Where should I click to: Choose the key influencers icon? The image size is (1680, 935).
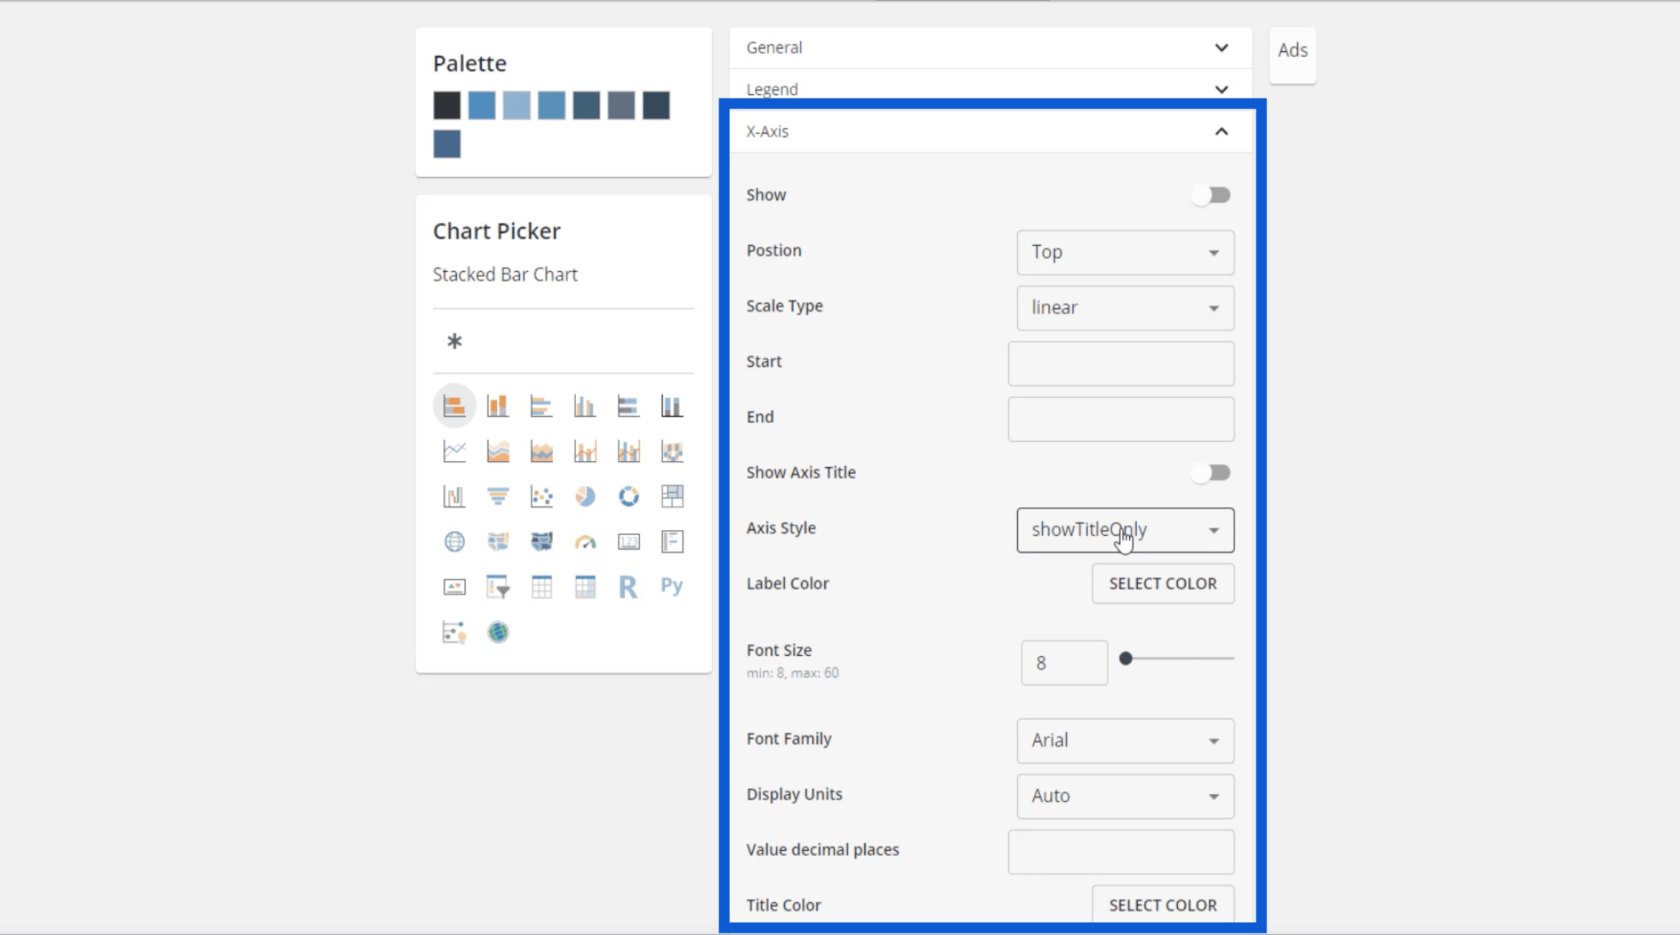(x=454, y=632)
